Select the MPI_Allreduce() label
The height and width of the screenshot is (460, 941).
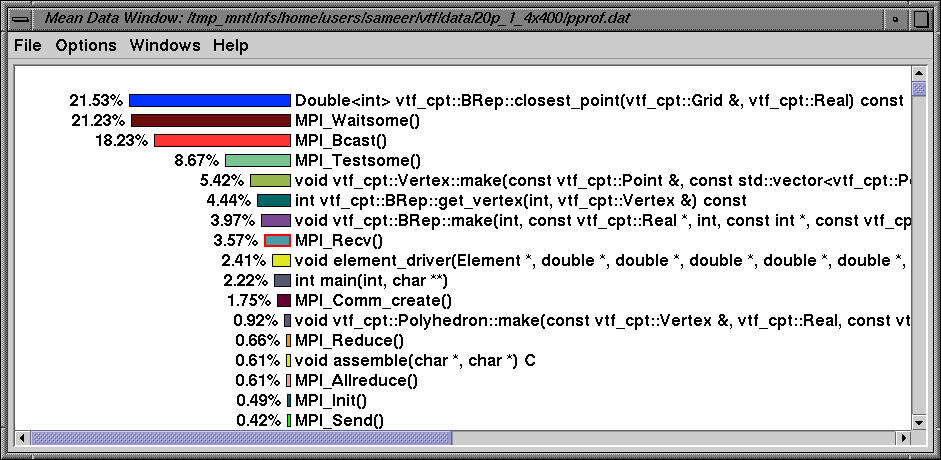(x=356, y=381)
